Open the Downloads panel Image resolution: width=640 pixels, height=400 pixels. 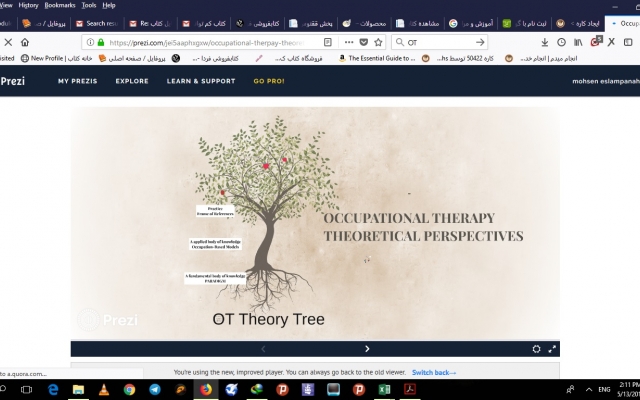pyautogui.click(x=544, y=42)
